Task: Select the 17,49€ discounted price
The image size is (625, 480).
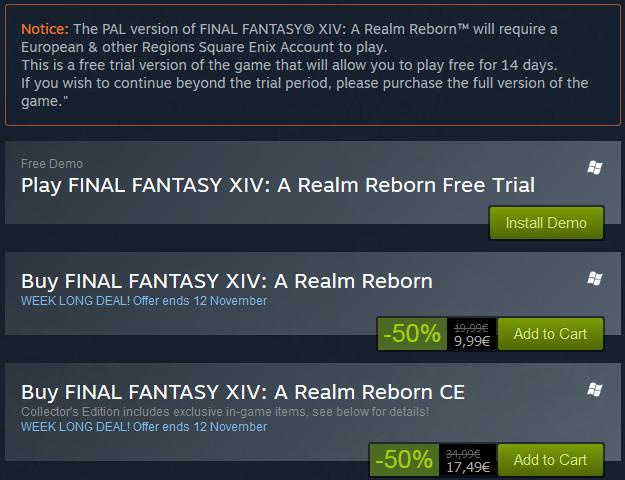Action: [x=468, y=467]
